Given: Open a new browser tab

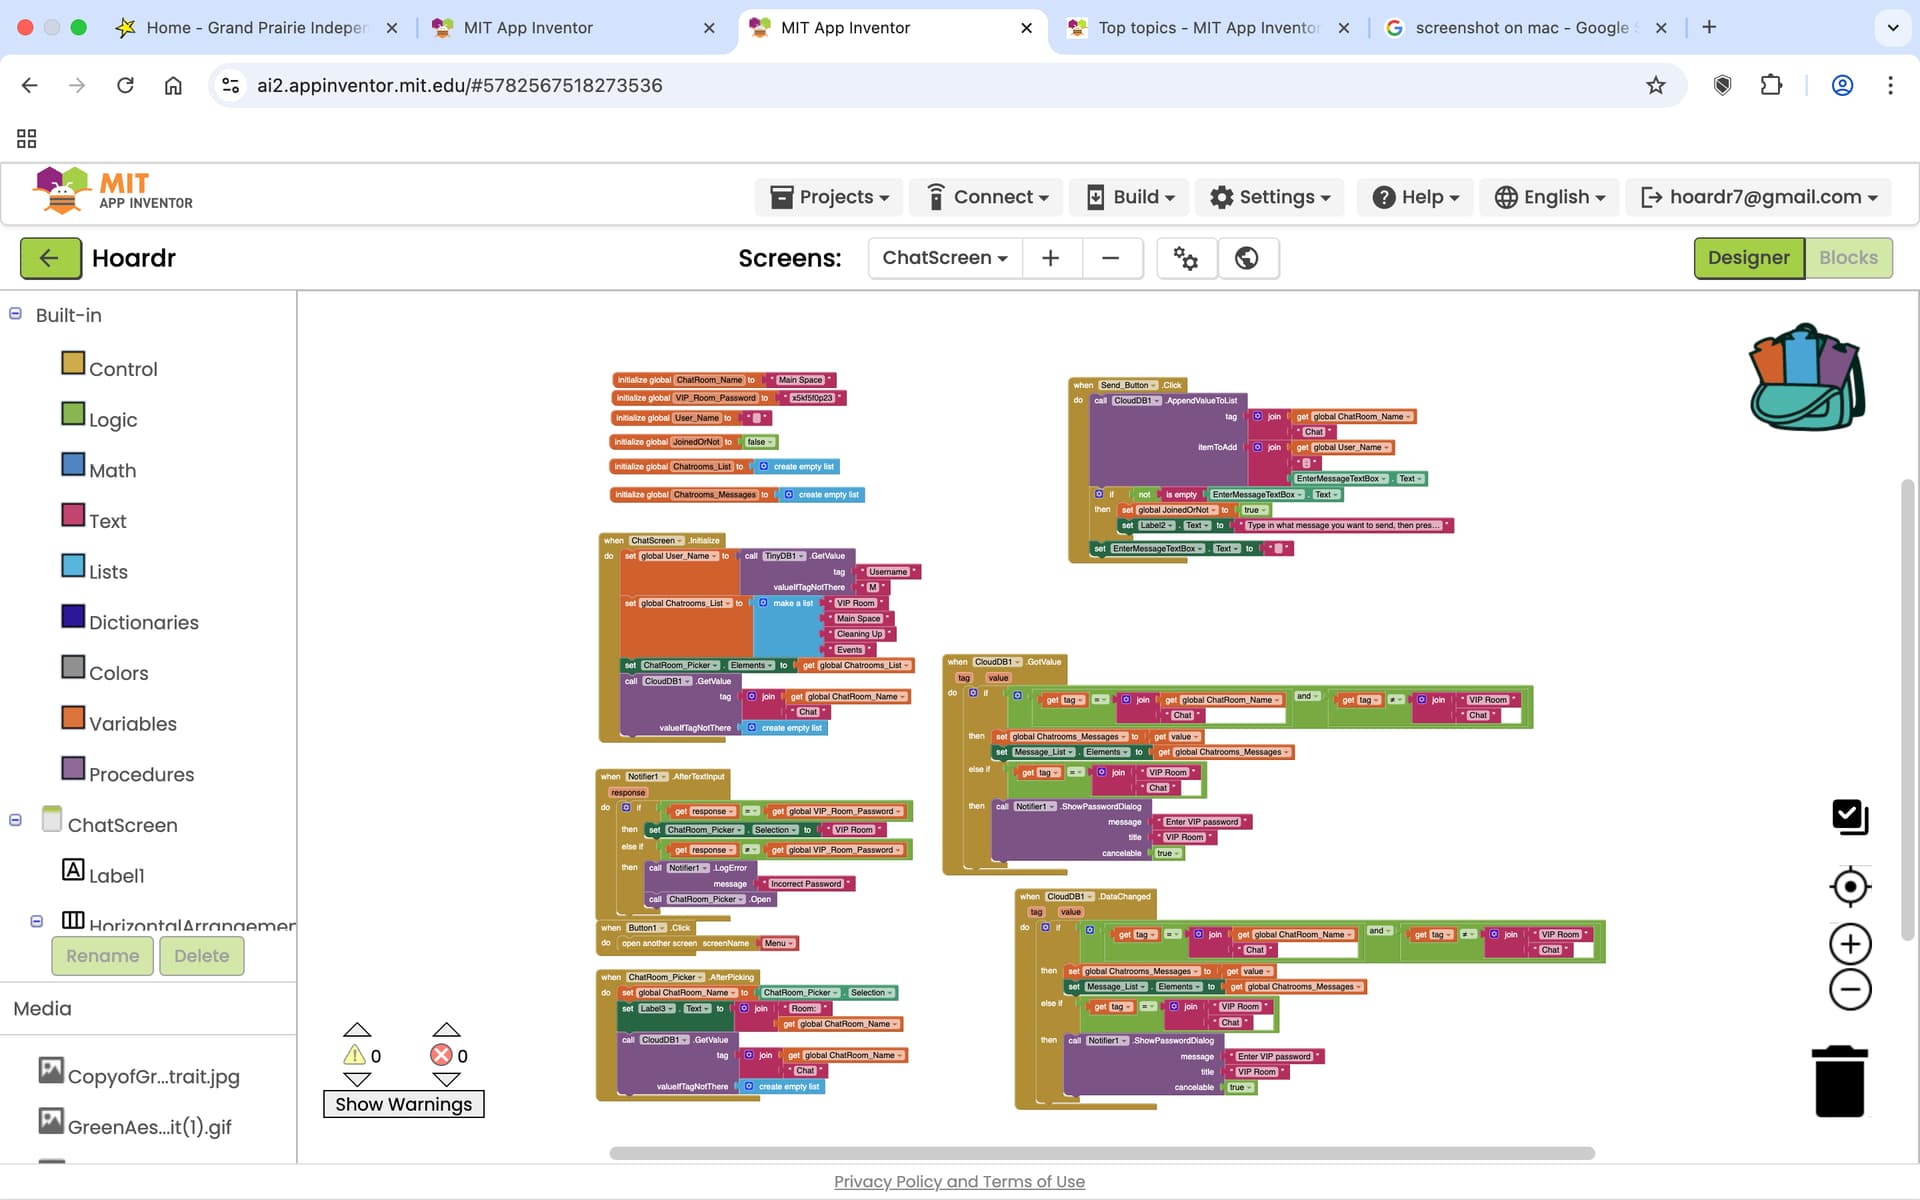Looking at the screenshot, I should pyautogui.click(x=1709, y=27).
